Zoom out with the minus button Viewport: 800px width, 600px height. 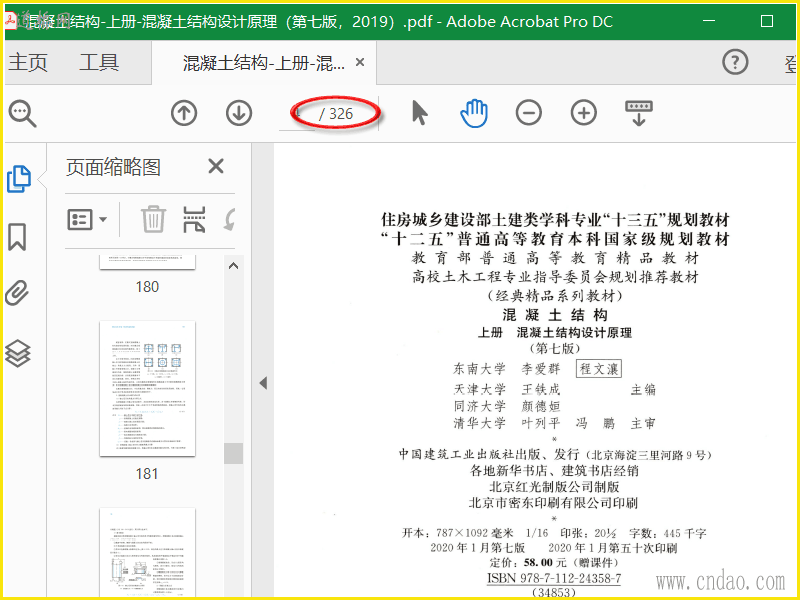529,113
